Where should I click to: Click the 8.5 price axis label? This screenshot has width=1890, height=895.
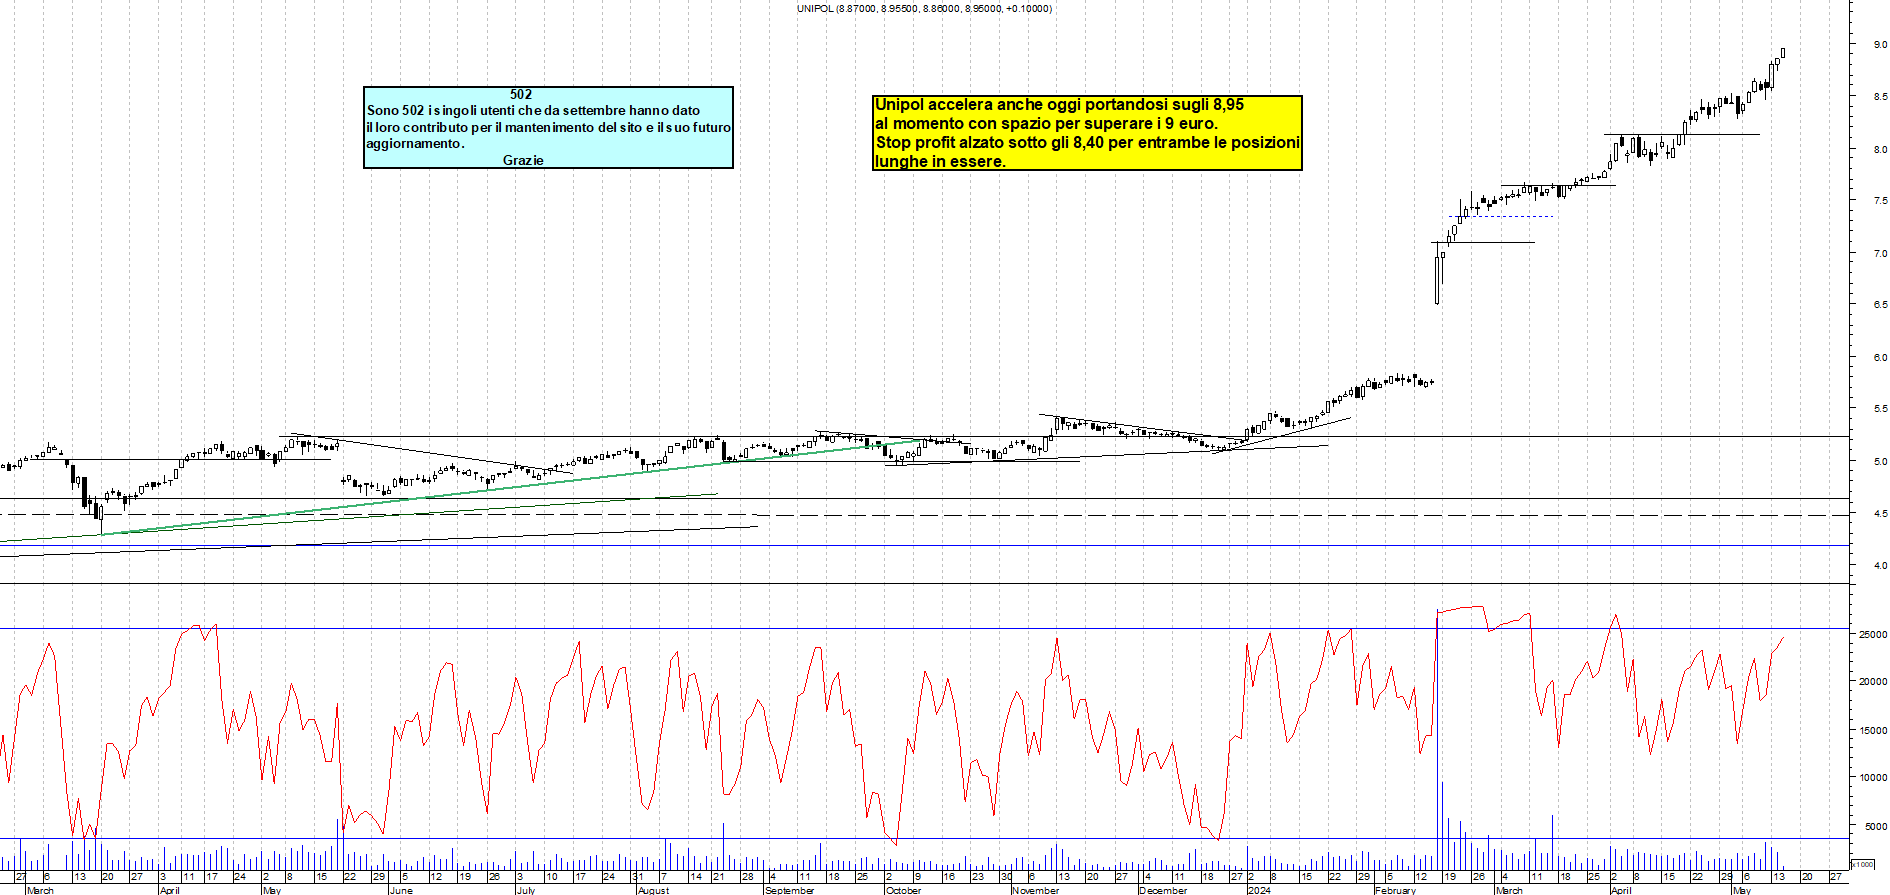pos(1880,97)
